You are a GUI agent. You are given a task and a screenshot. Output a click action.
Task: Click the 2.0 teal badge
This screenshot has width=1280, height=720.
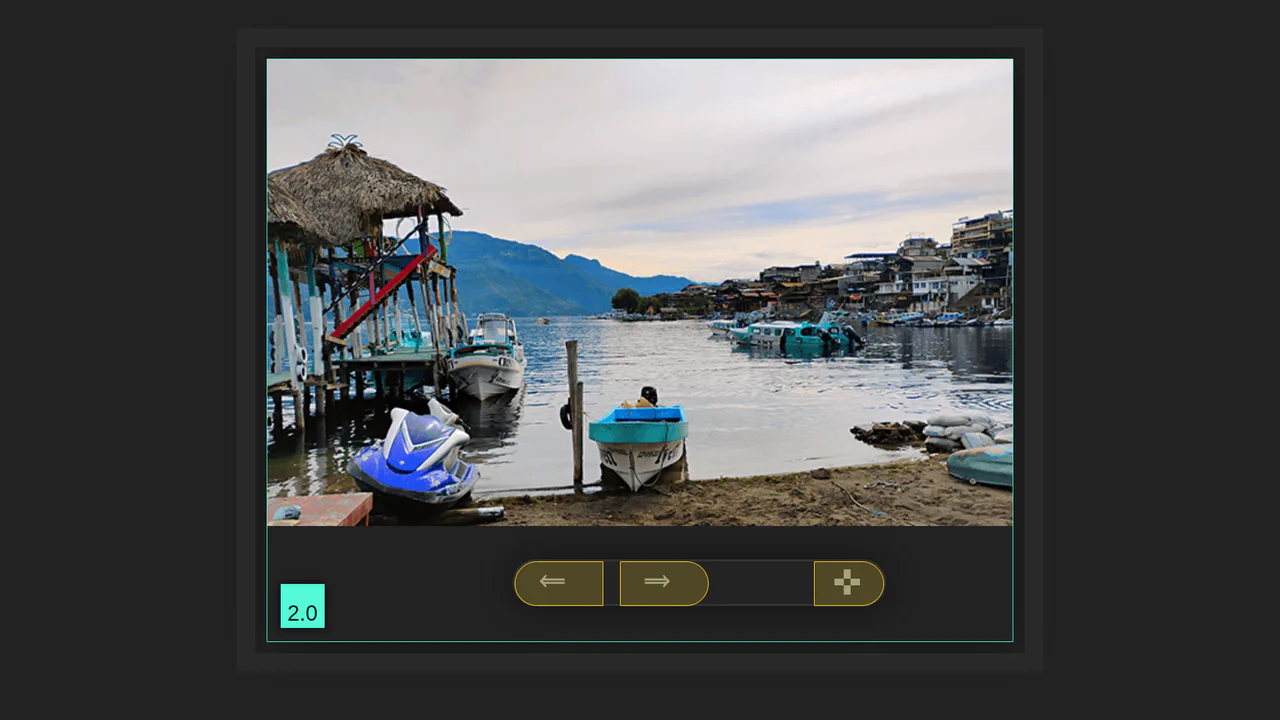click(x=303, y=606)
